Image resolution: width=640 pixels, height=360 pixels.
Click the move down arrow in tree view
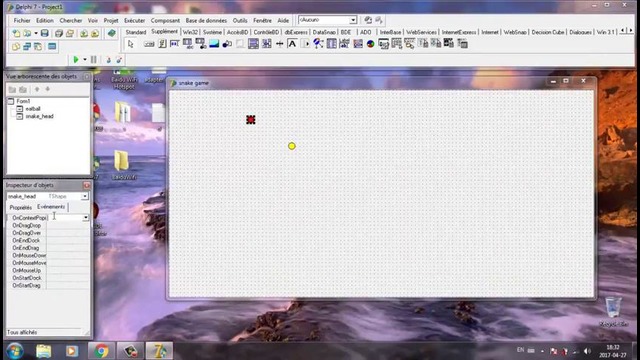point(47,89)
